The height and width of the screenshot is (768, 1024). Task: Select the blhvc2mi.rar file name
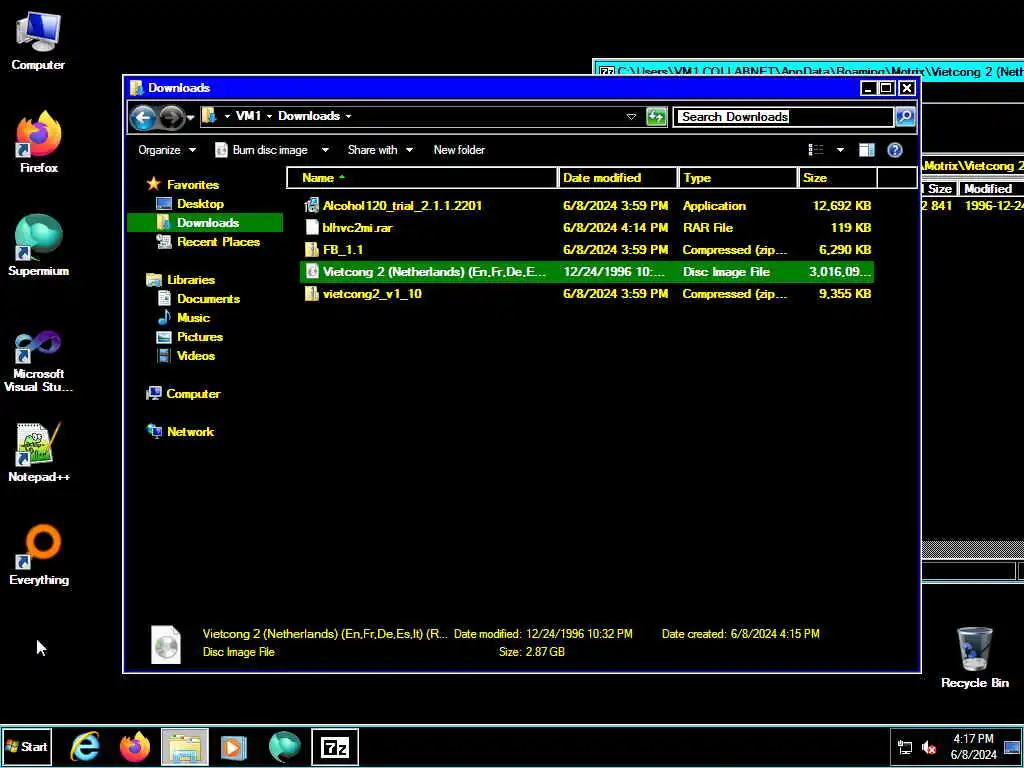357,228
